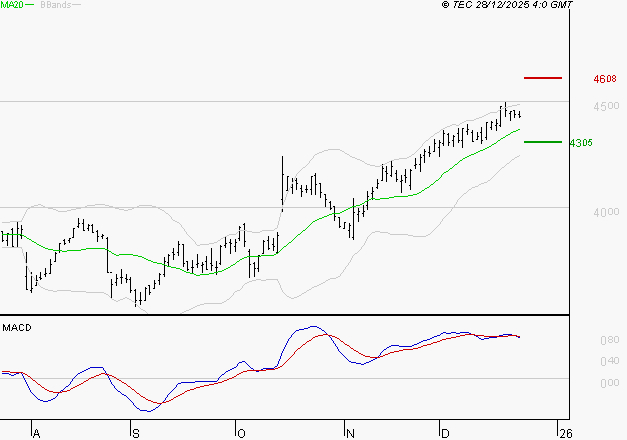
Task: Click the MACD panel title
Action: (x=17, y=328)
